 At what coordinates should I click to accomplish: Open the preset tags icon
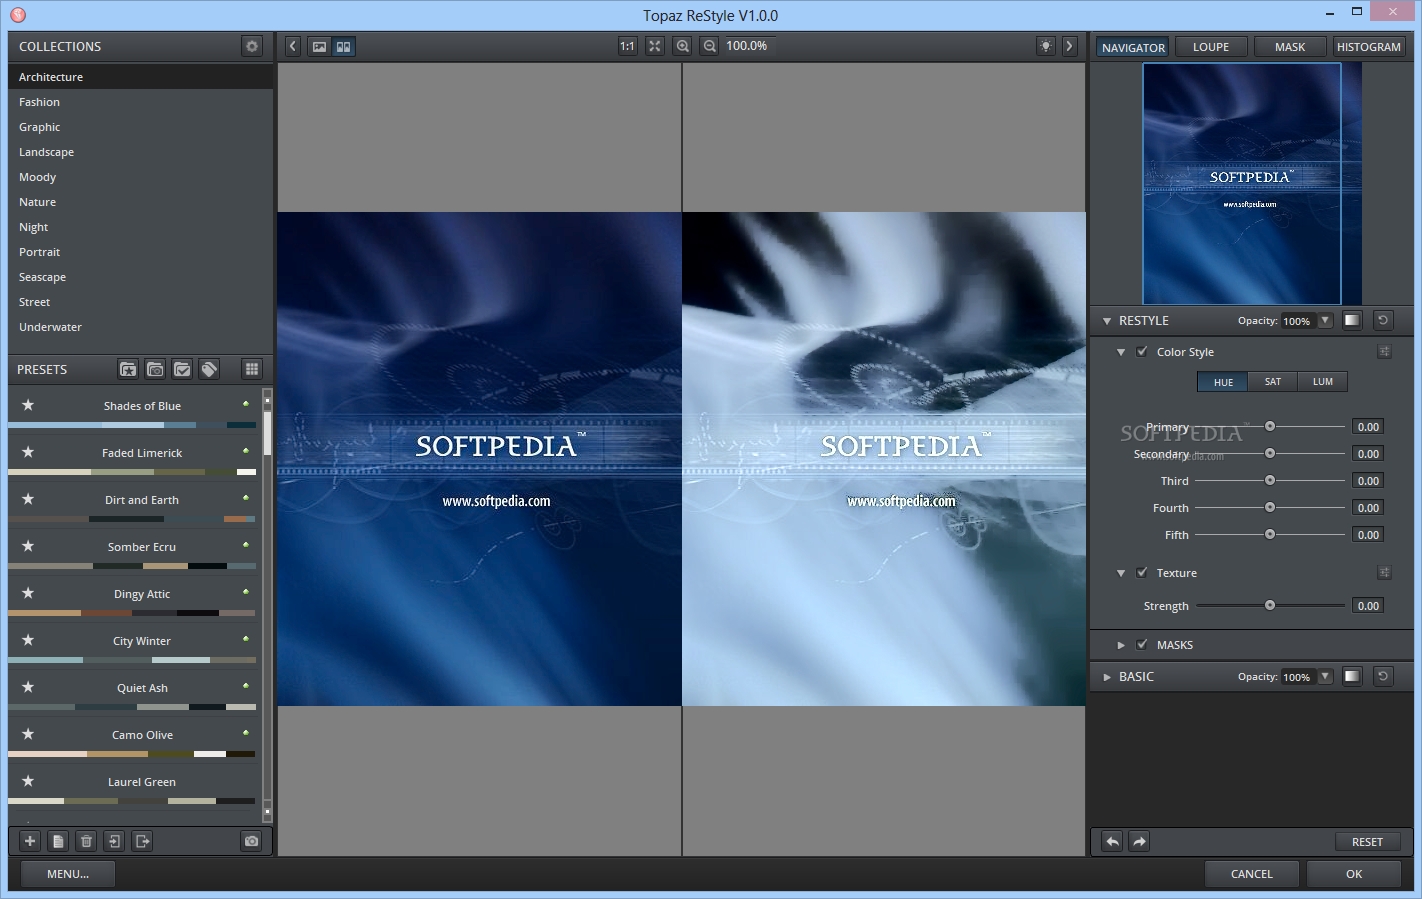click(x=209, y=369)
